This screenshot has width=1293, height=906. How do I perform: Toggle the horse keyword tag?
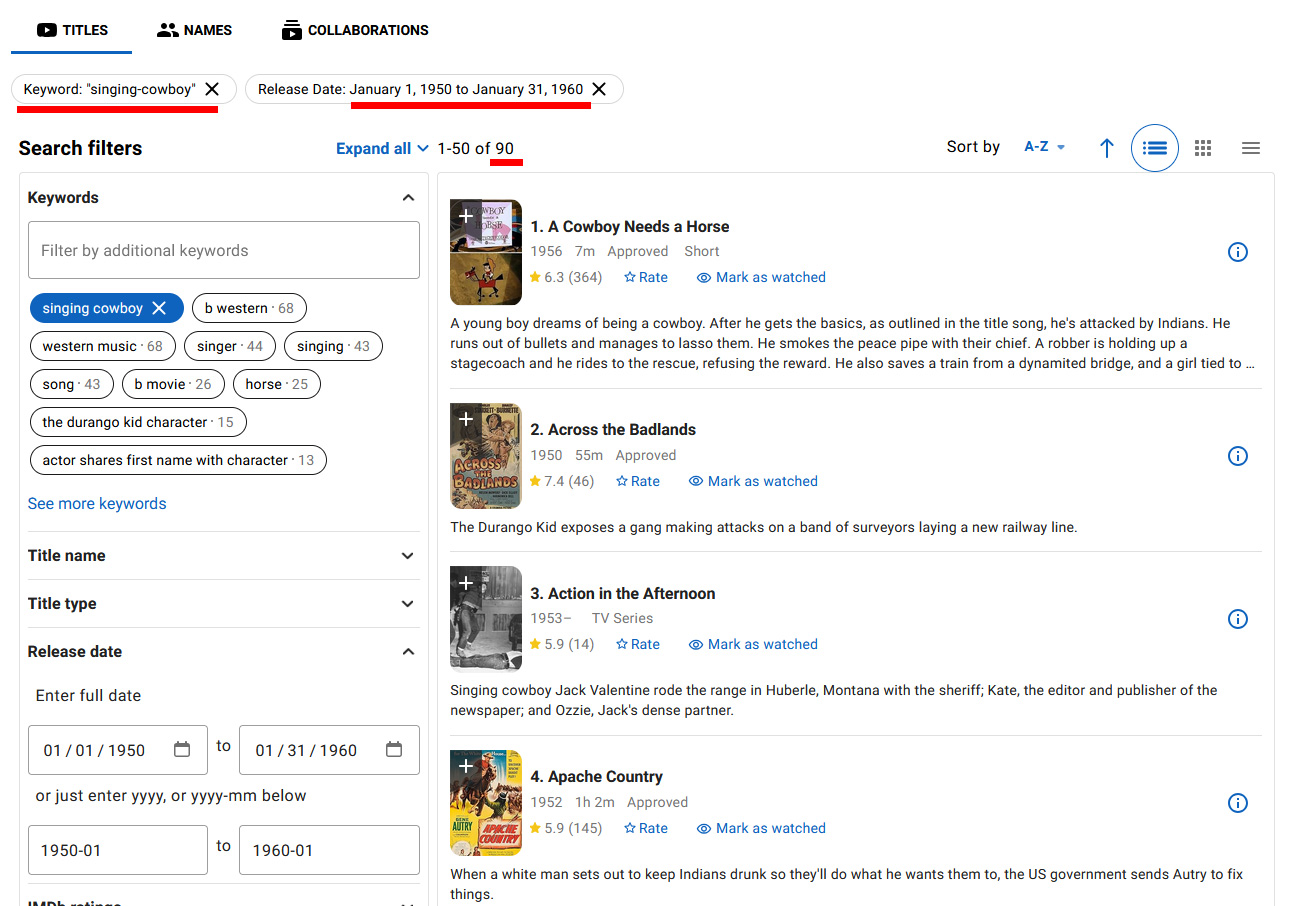tap(277, 384)
